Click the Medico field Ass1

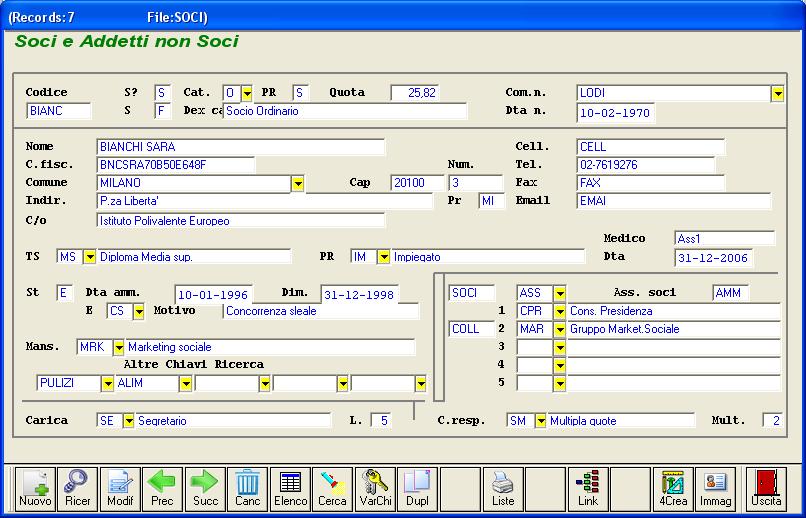click(724, 239)
